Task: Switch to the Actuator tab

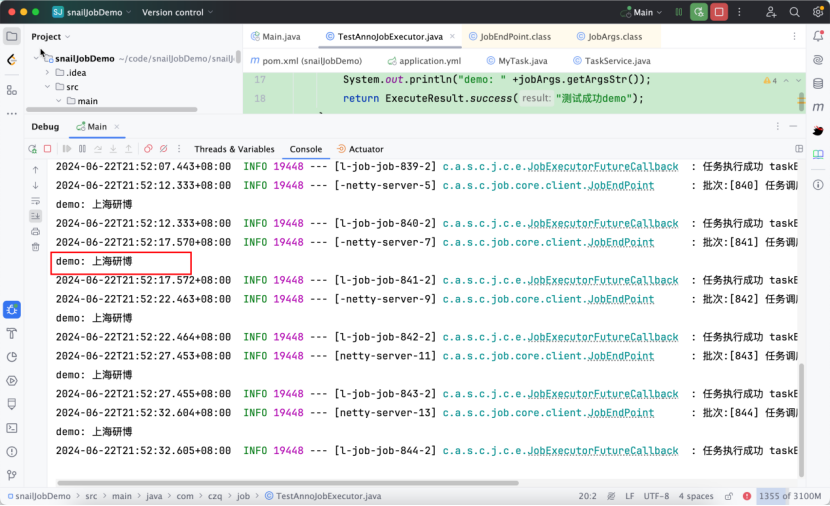Action: 360,149
